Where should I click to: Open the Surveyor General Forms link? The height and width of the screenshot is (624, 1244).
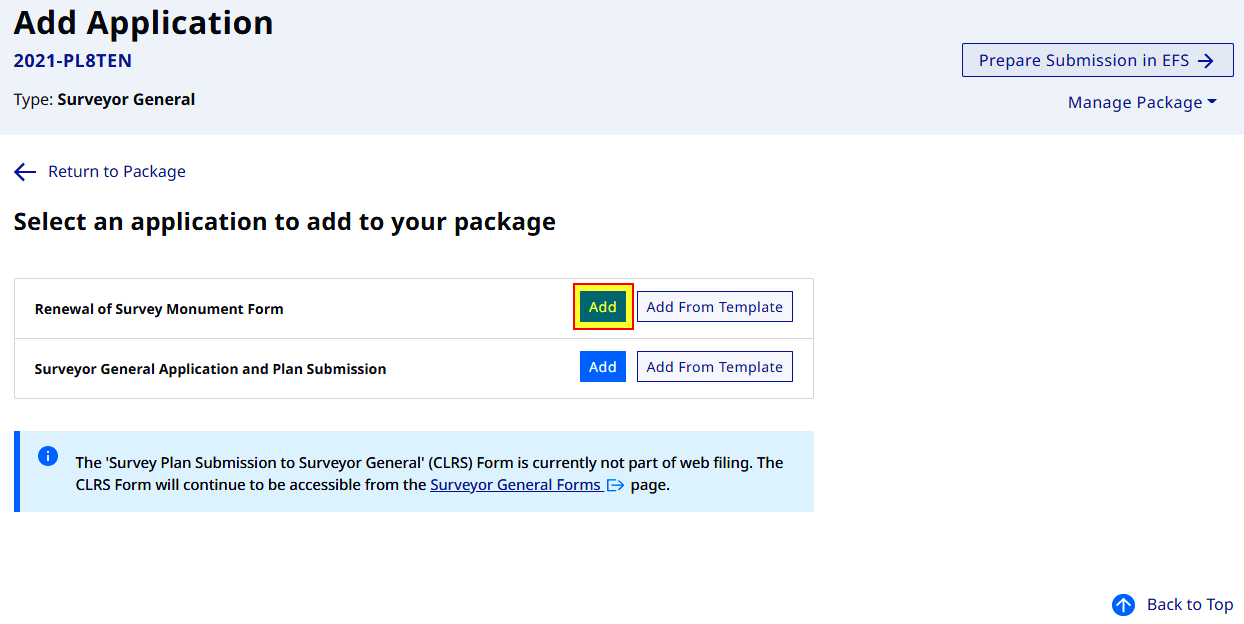pyautogui.click(x=515, y=485)
